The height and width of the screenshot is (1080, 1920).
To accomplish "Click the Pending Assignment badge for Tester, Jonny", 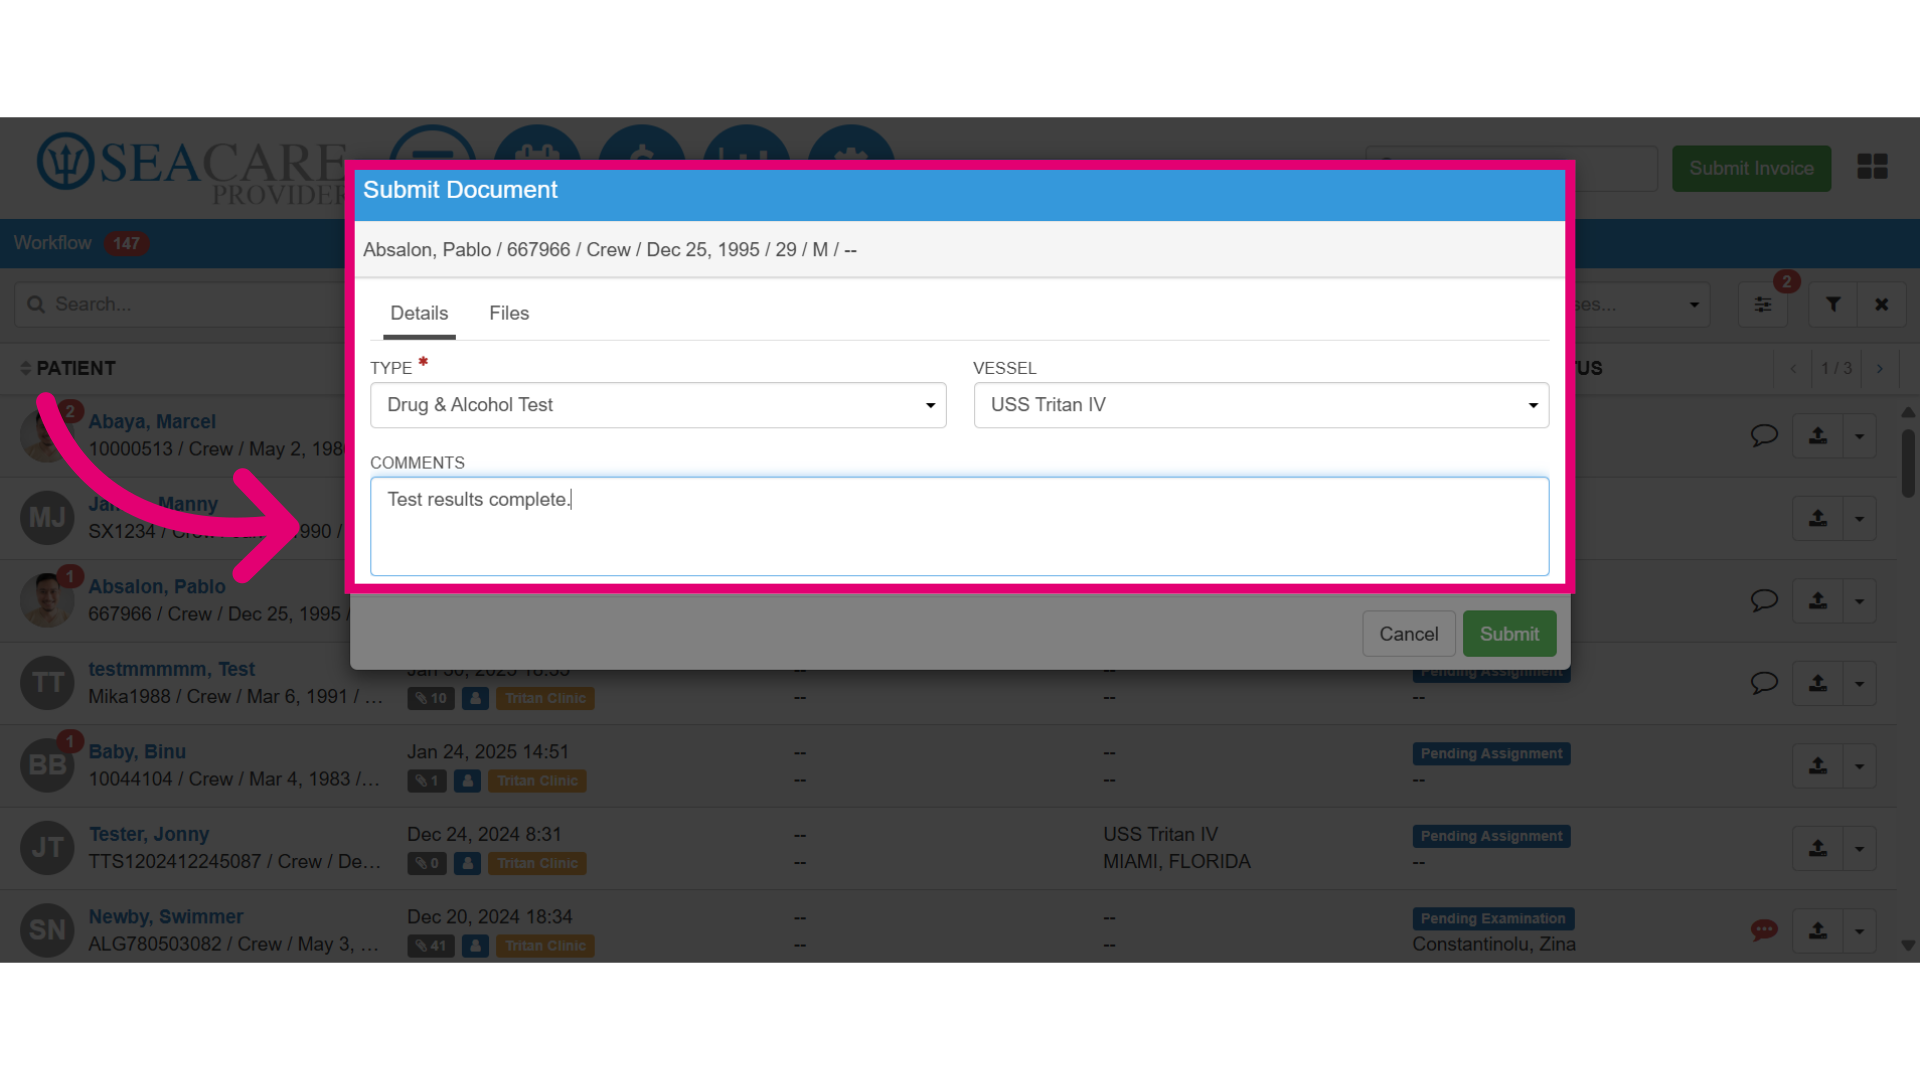I will (x=1491, y=836).
